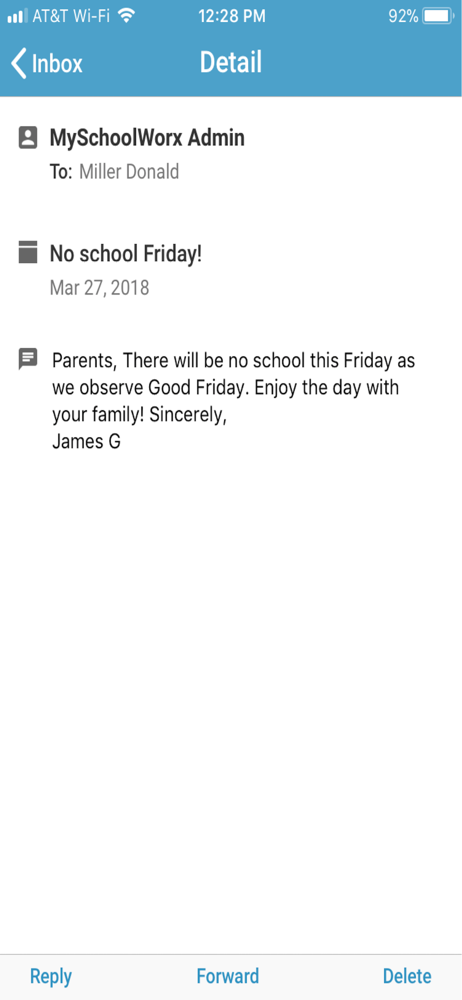Tap the Wi-Fi status icon
This screenshot has width=462, height=1000.
(x=127, y=16)
